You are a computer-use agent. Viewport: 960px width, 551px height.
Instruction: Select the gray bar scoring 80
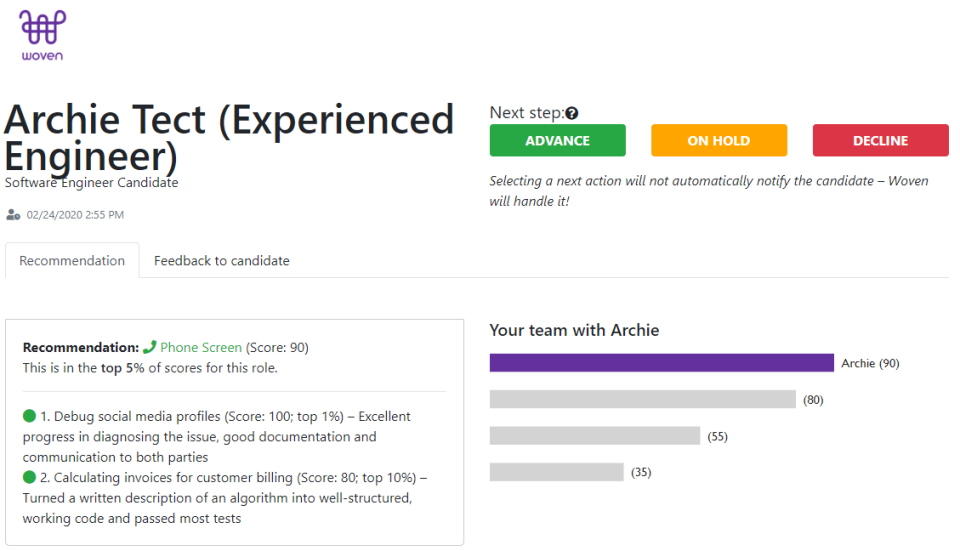point(642,400)
